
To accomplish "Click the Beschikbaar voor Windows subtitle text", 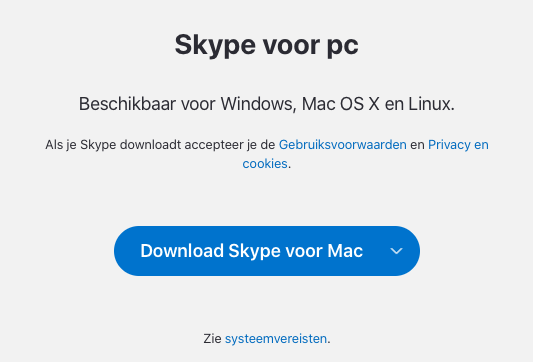I will click(266, 104).
